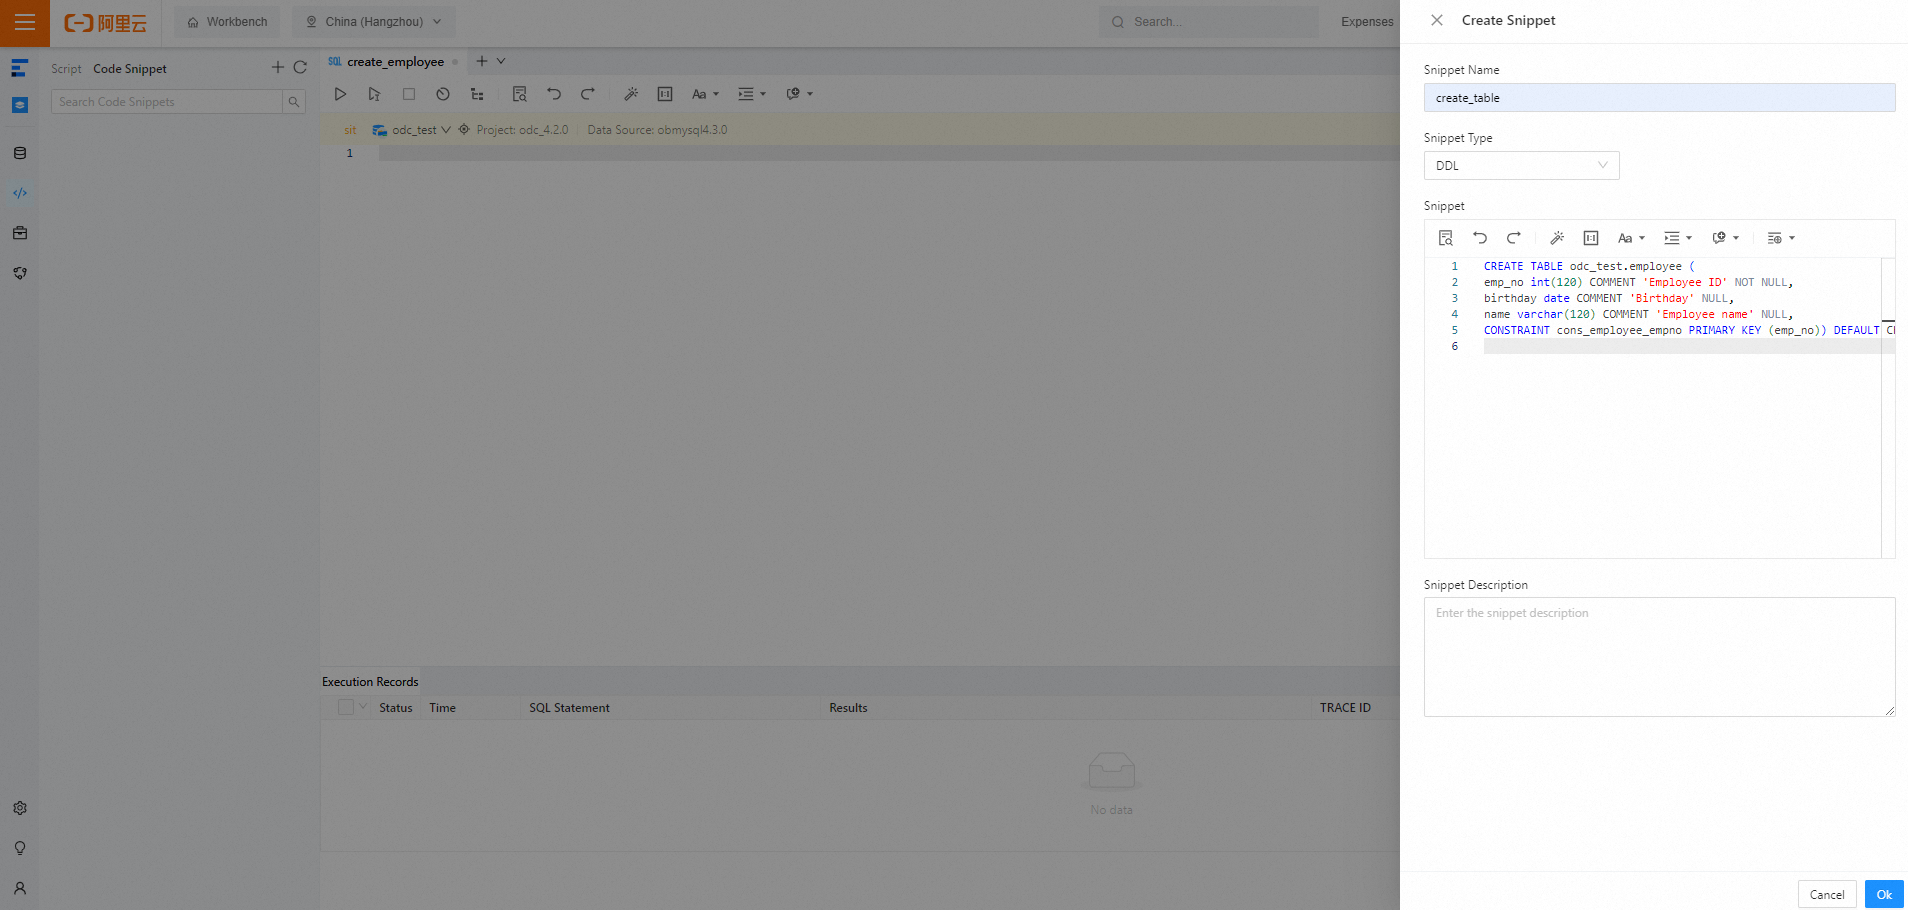1908x910 pixels.
Task: Click the boxed 1:1 icon in snippet editor toolbar
Action: pyautogui.click(x=1591, y=238)
